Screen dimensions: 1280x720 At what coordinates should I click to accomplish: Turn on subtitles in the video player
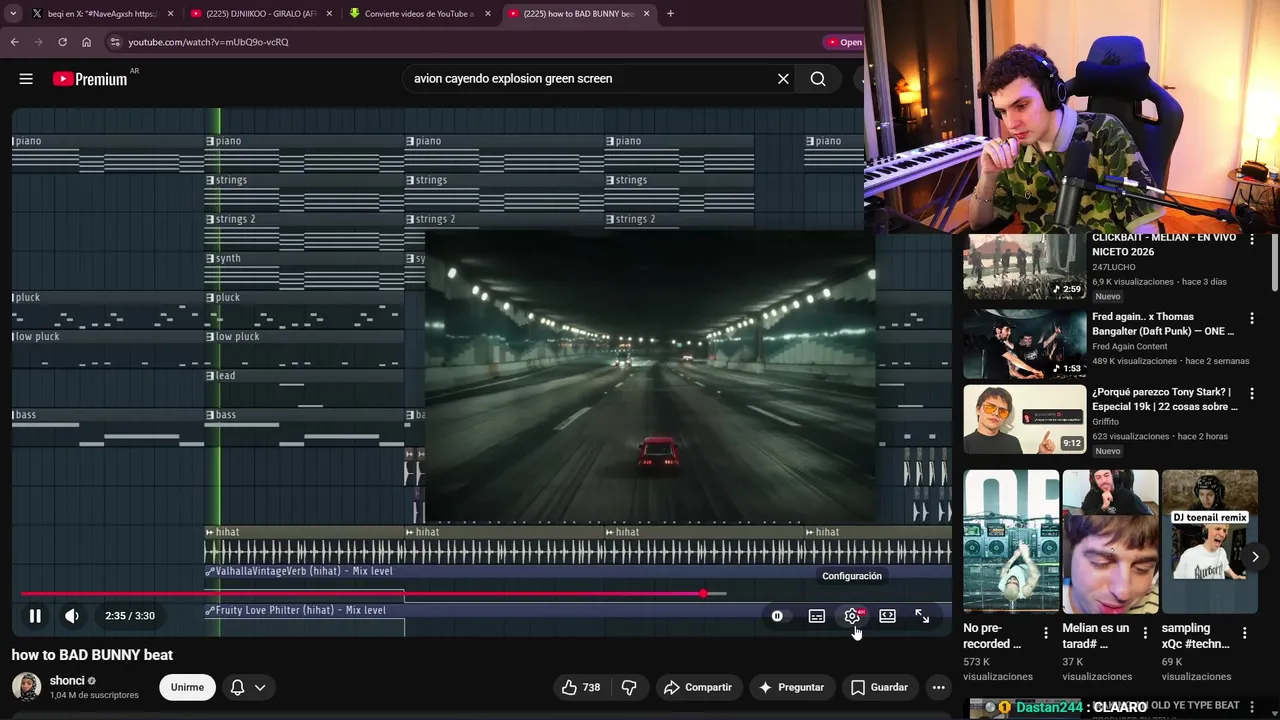pyautogui.click(x=817, y=616)
